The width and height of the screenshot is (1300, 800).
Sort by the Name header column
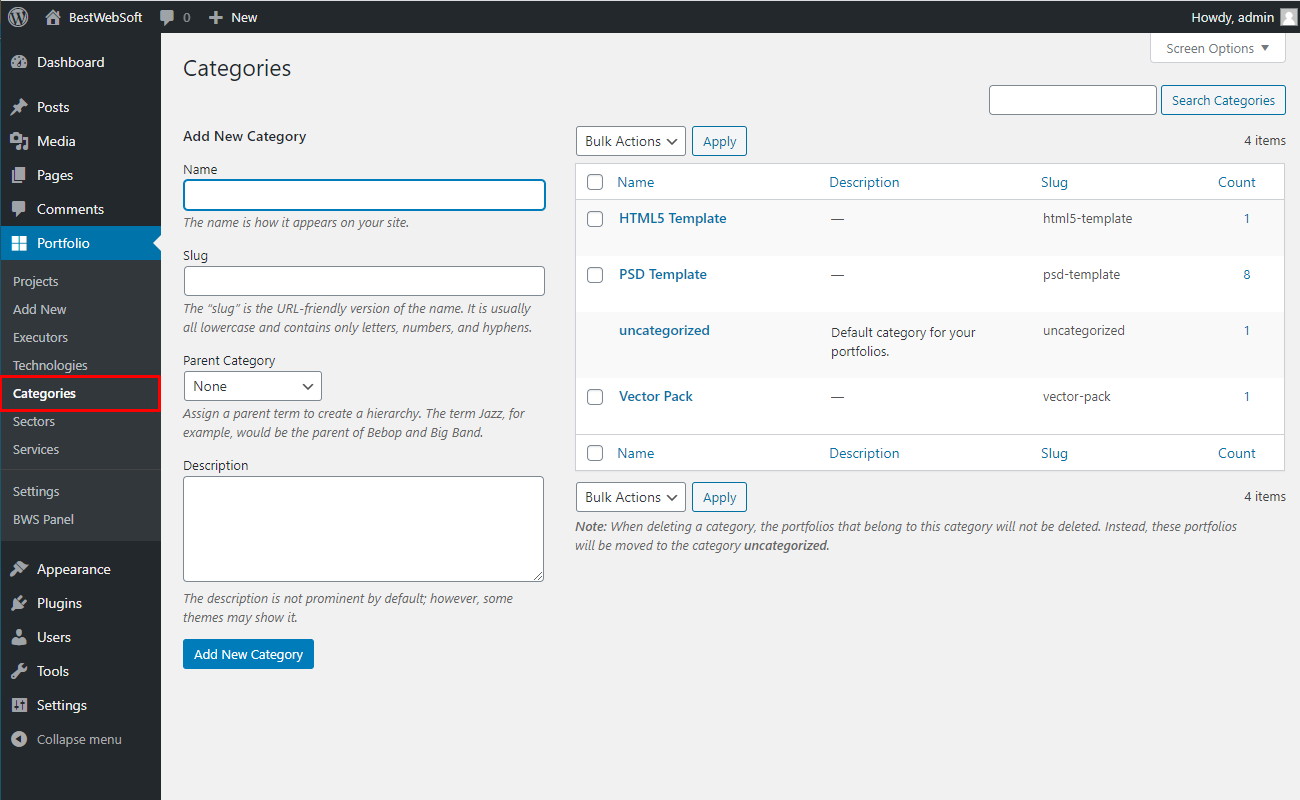[x=636, y=182]
